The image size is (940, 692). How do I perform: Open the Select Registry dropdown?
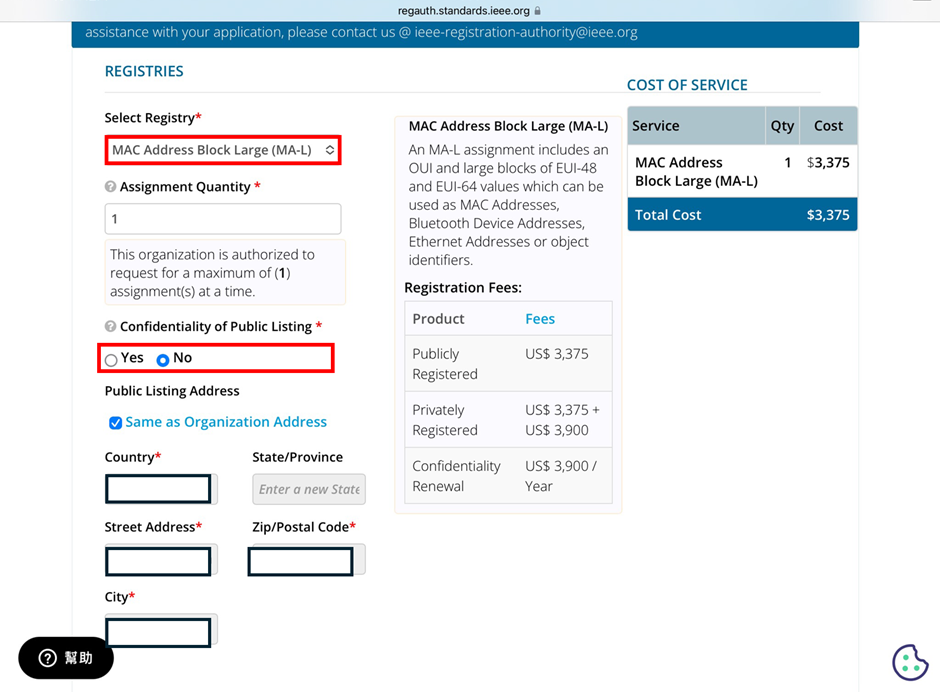click(223, 150)
